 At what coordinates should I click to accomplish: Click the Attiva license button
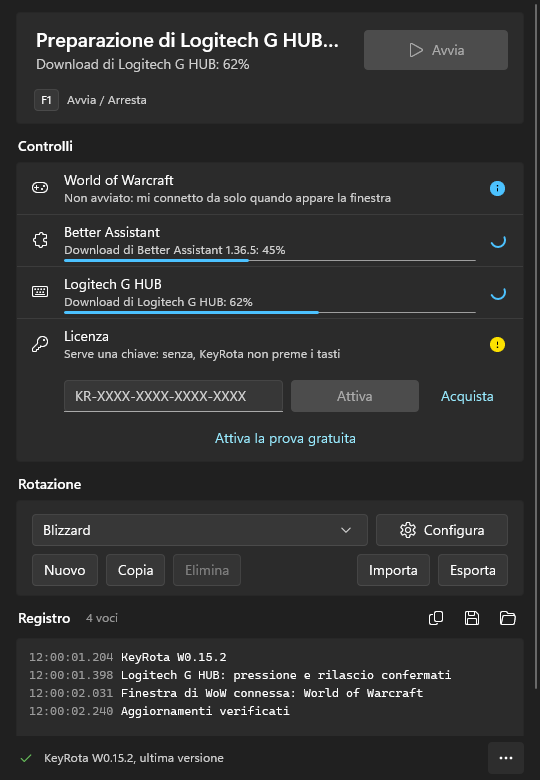pyautogui.click(x=355, y=396)
